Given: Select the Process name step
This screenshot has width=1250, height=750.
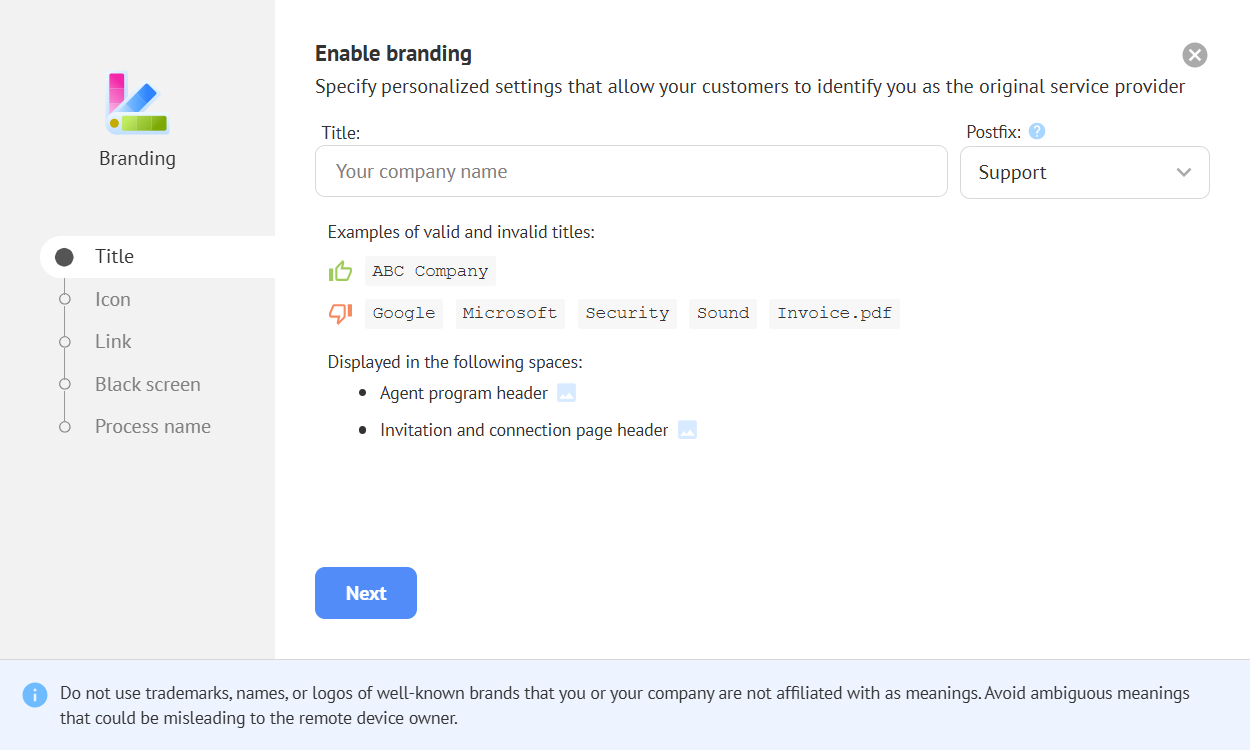Looking at the screenshot, I should (152, 427).
